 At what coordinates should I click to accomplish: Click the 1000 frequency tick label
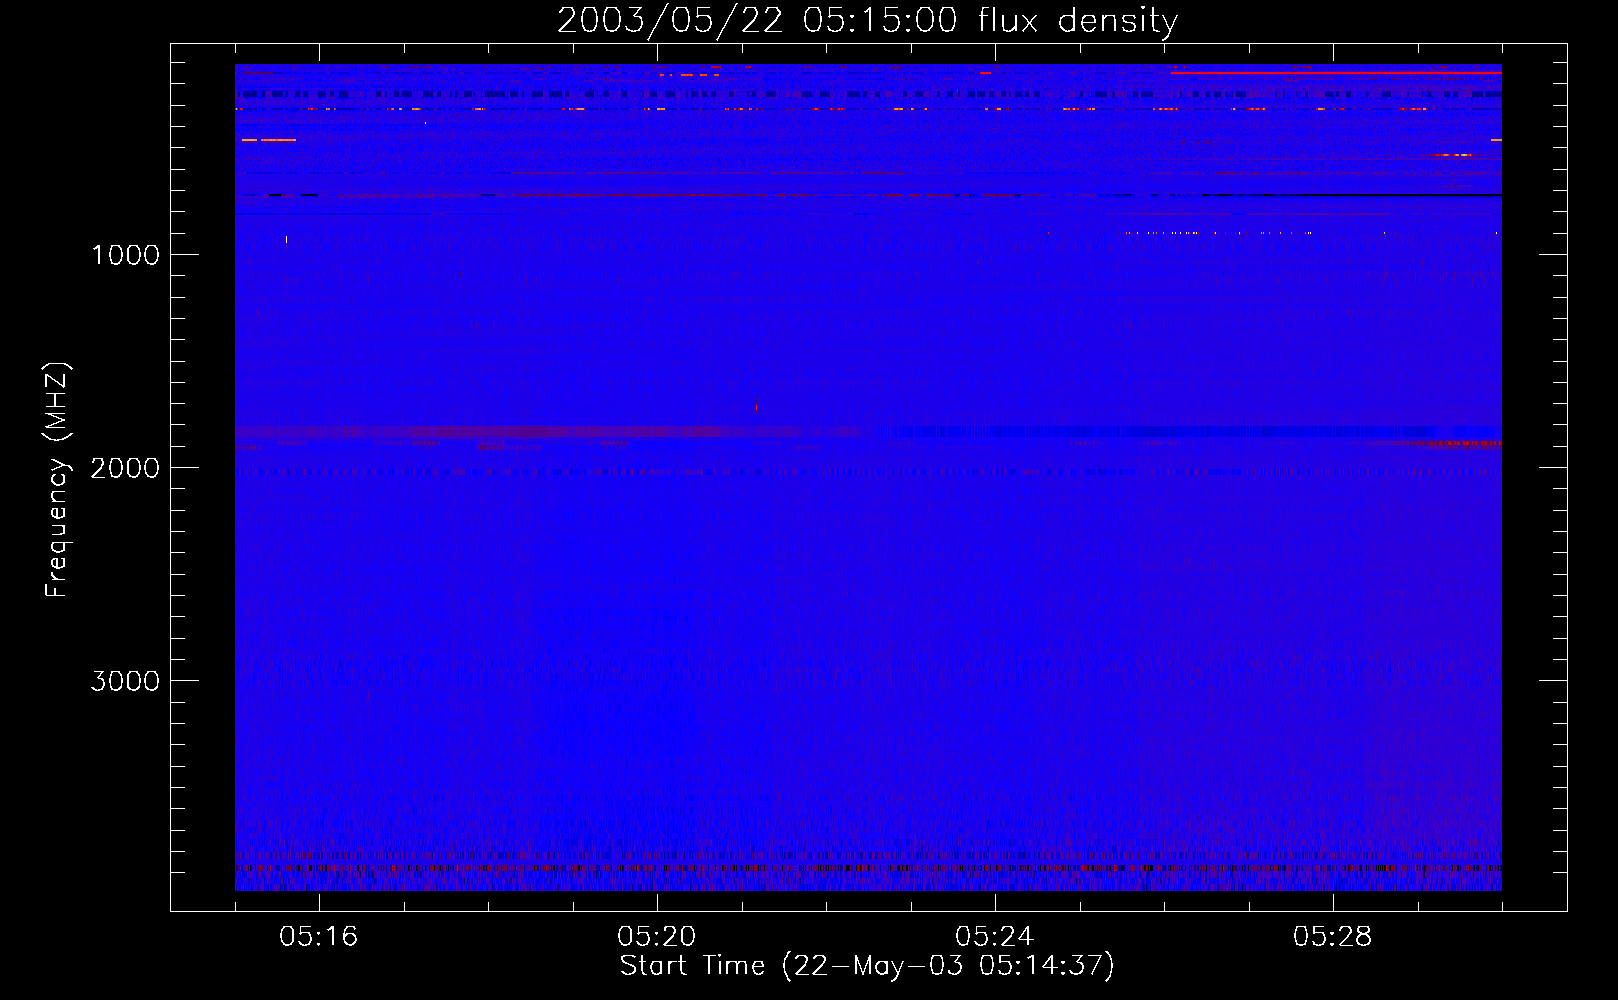click(126, 255)
